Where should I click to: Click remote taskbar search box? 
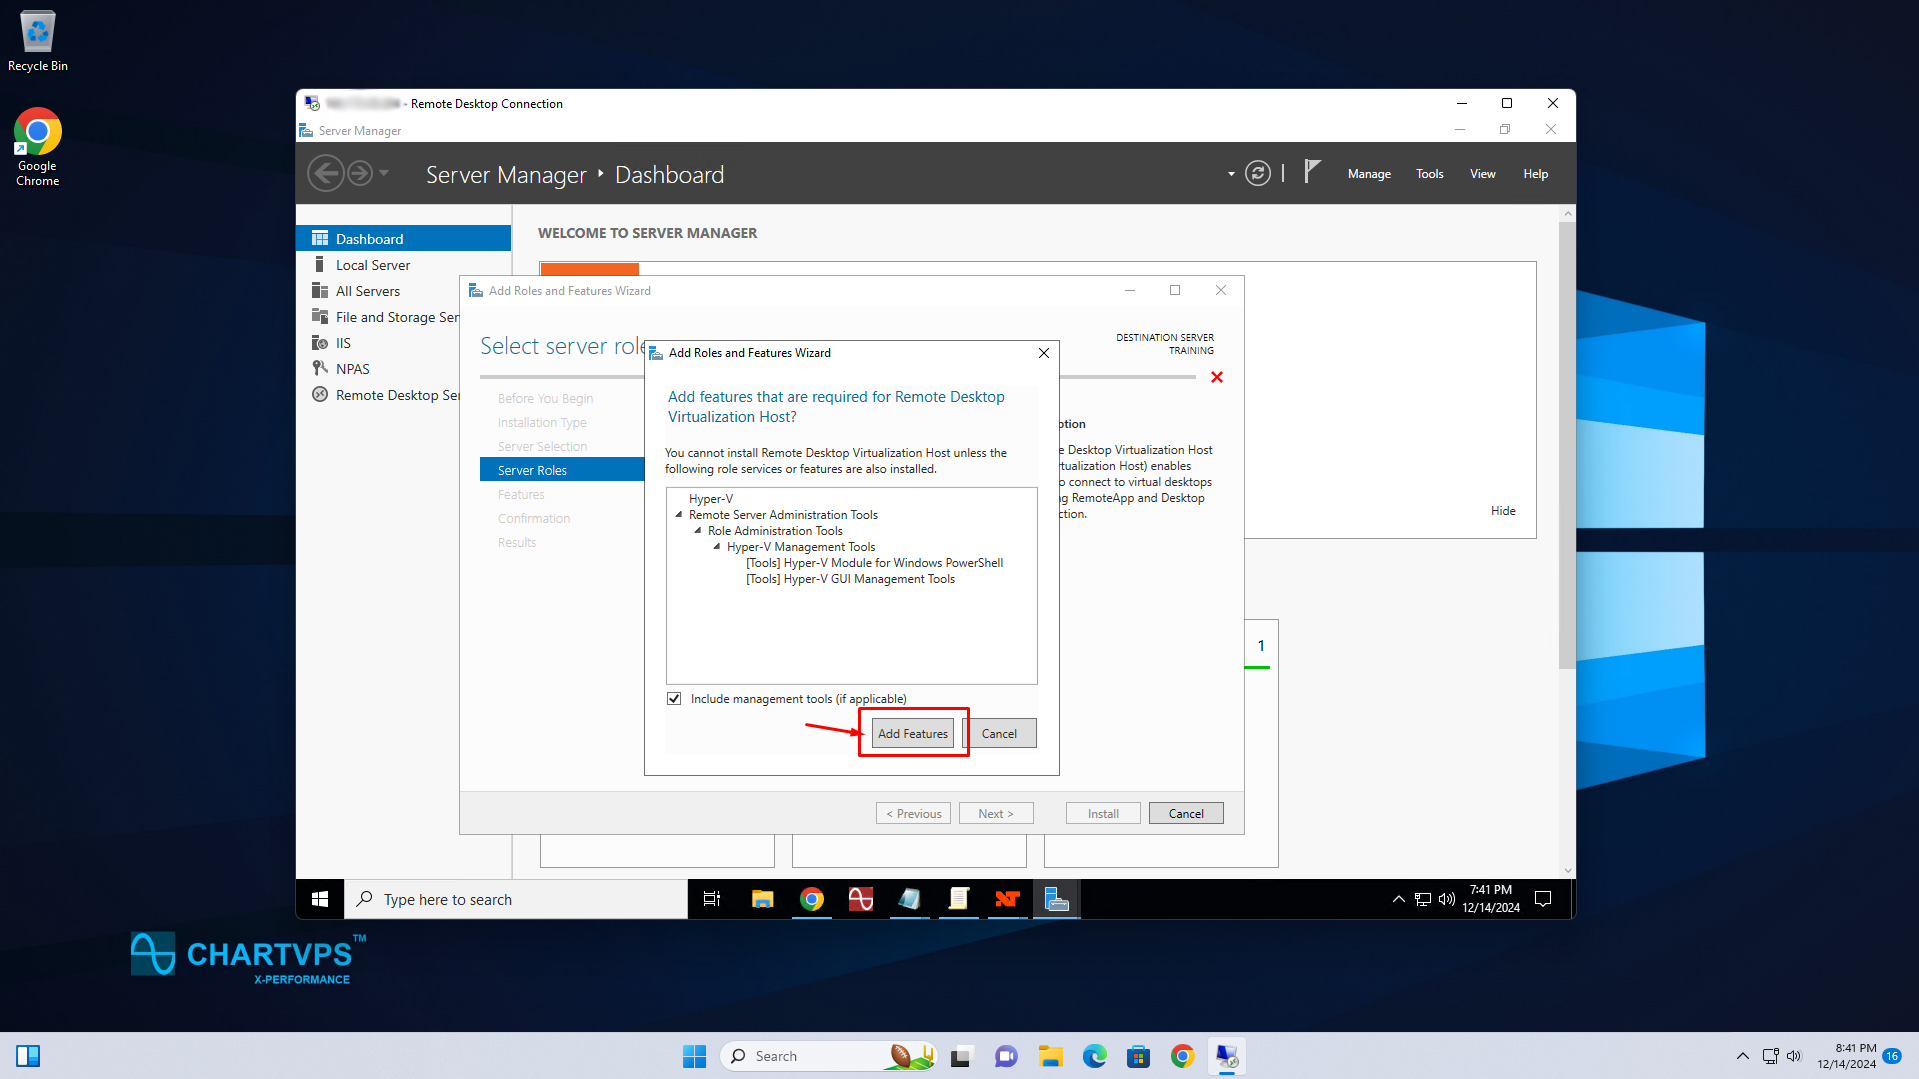[516, 899]
